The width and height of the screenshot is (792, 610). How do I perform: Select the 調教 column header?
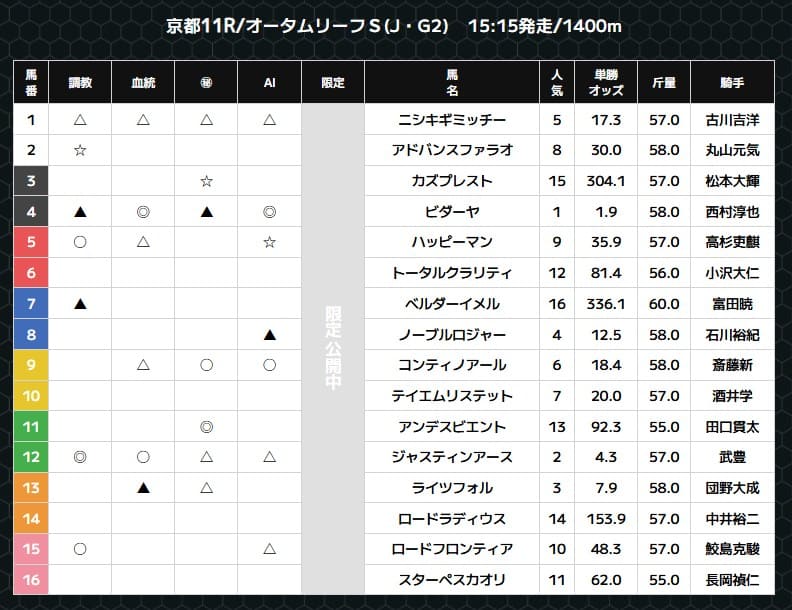(80, 82)
